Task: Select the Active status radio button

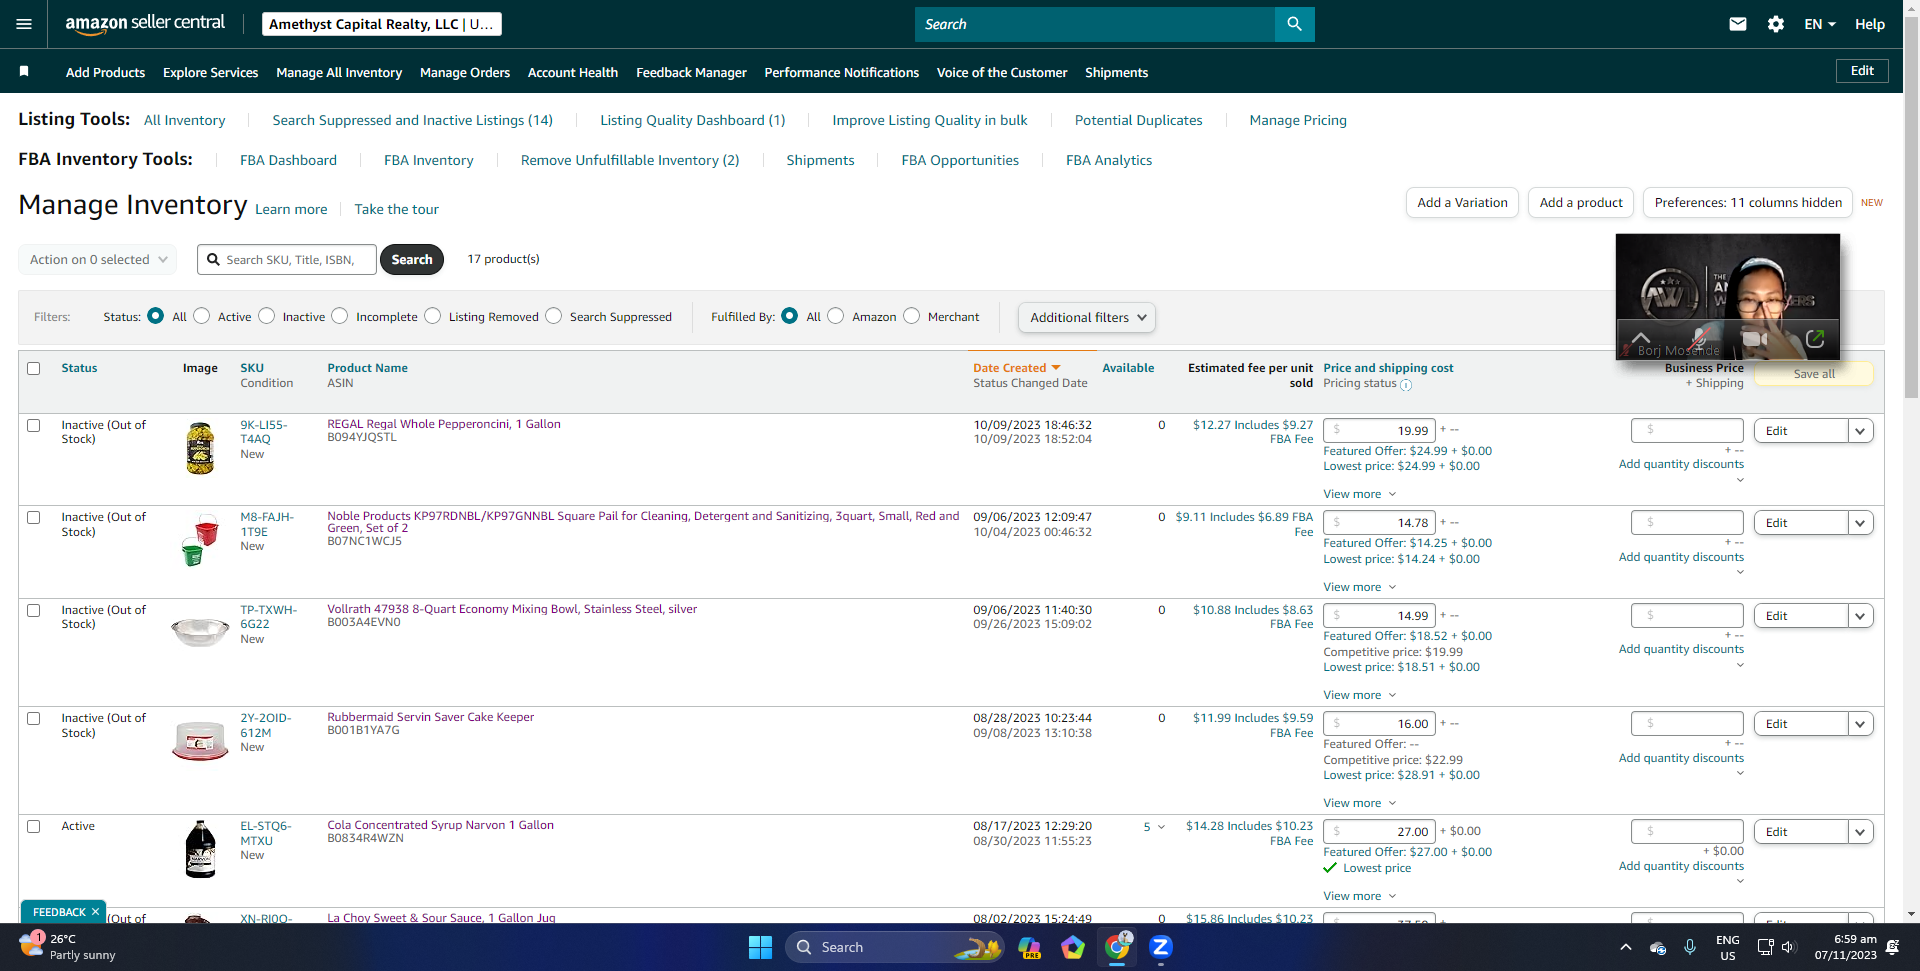Action: (x=202, y=316)
